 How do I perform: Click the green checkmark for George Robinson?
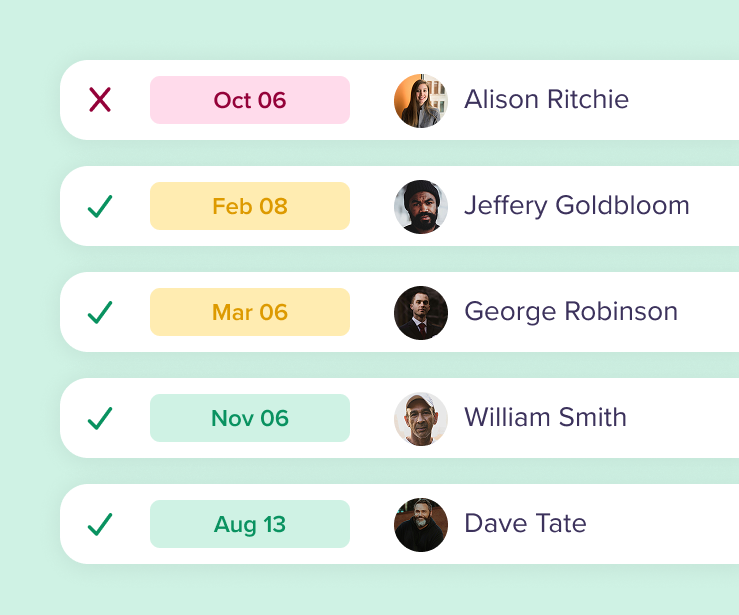100,312
